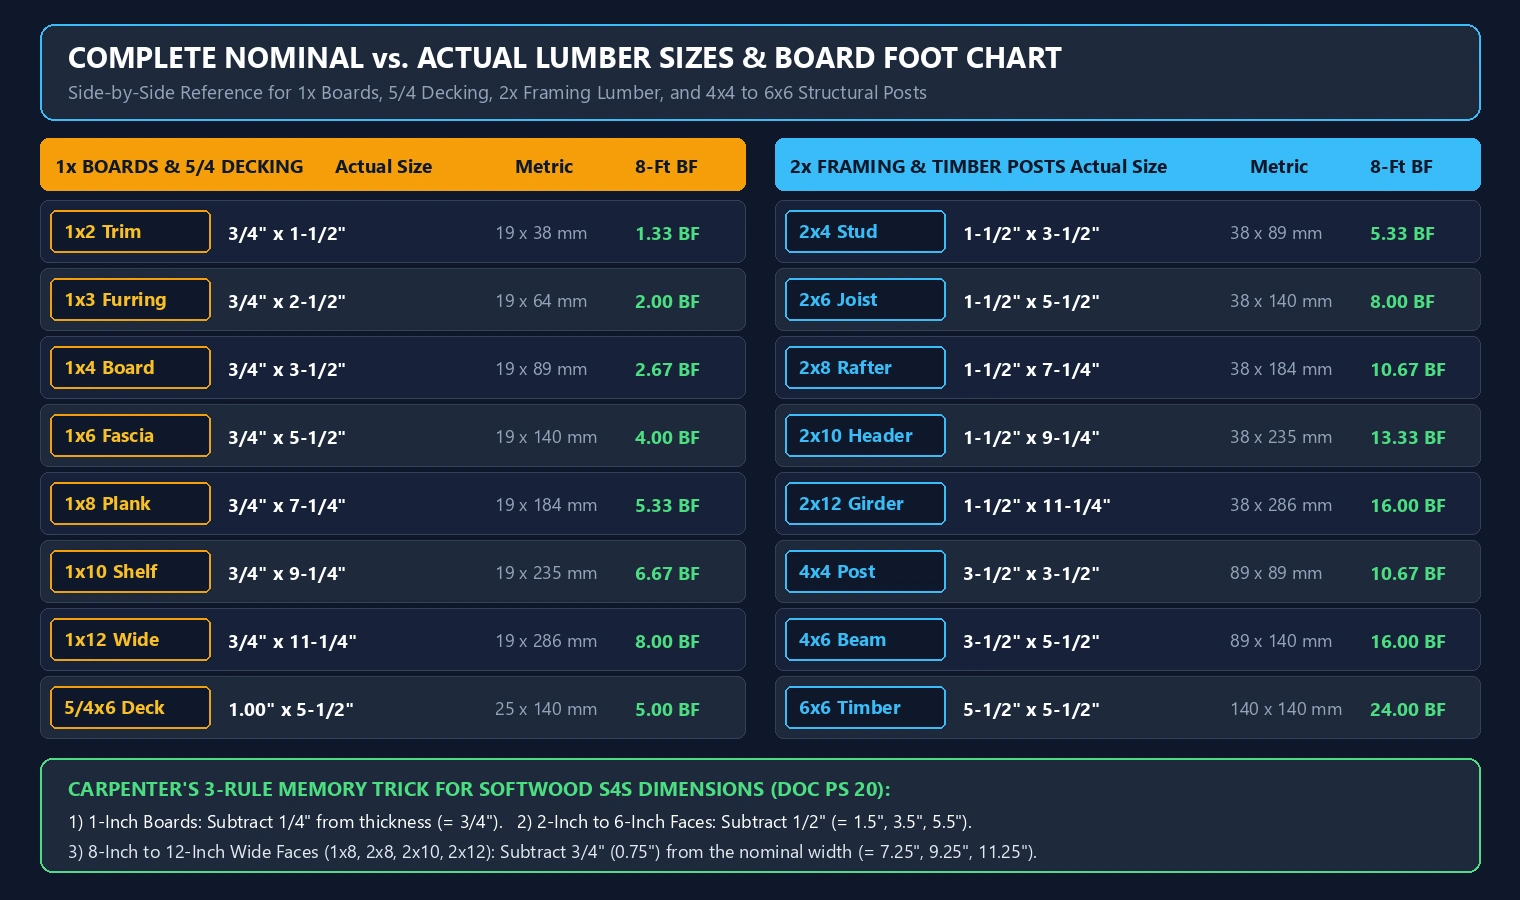Click the 1x12 Wide badge
The width and height of the screenshot is (1520, 900).
(130, 640)
